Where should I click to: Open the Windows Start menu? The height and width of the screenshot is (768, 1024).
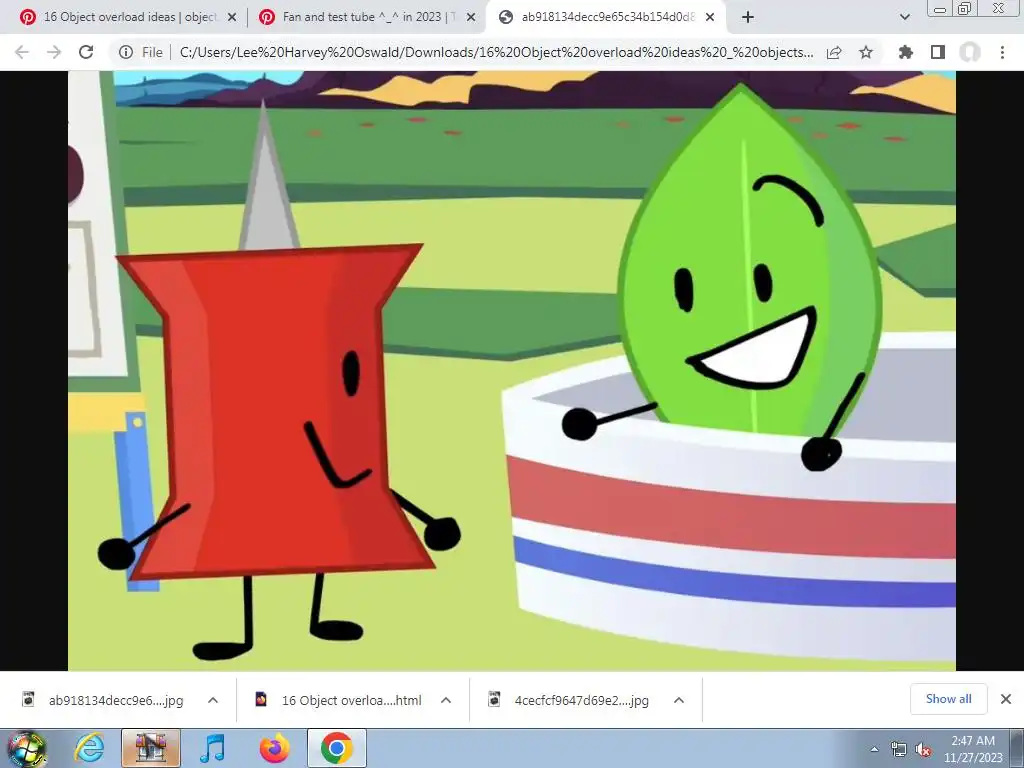click(x=26, y=748)
